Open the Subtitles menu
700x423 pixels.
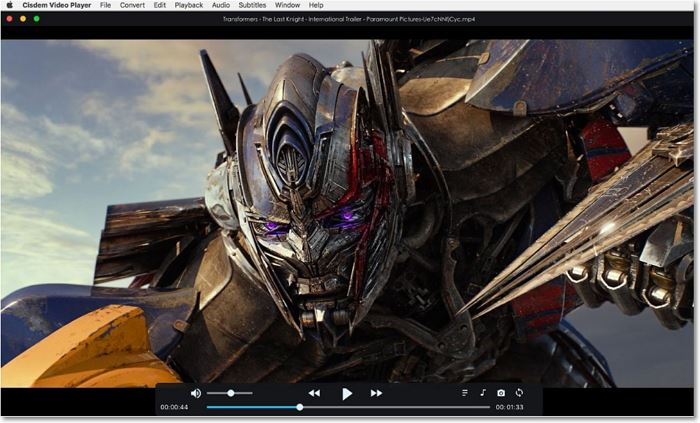tap(252, 5)
